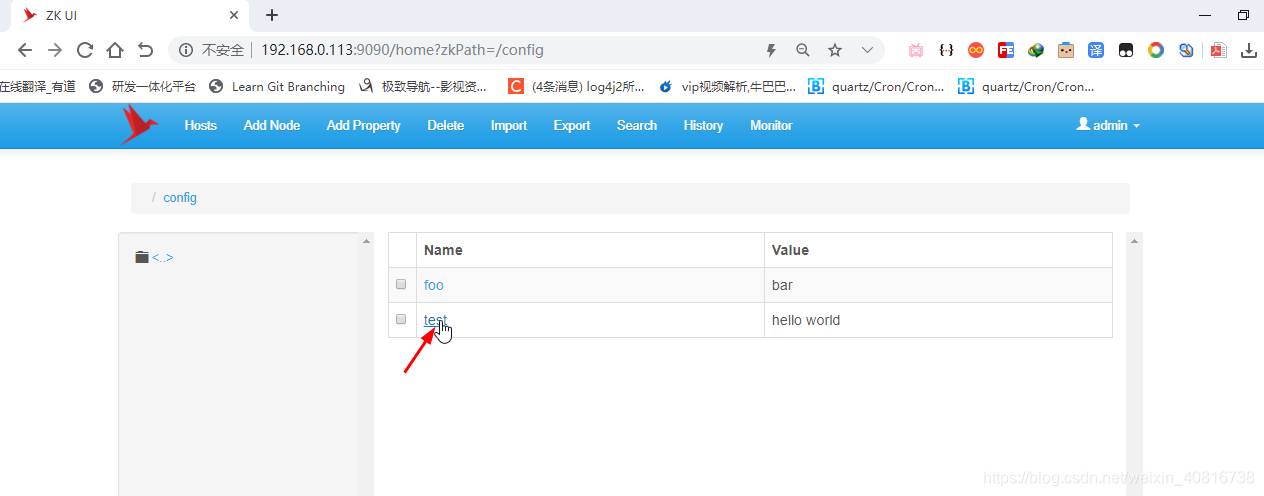Image resolution: width=1264 pixels, height=496 pixels.
Task: Click the left tree panel scrollbar
Action: click(366, 365)
